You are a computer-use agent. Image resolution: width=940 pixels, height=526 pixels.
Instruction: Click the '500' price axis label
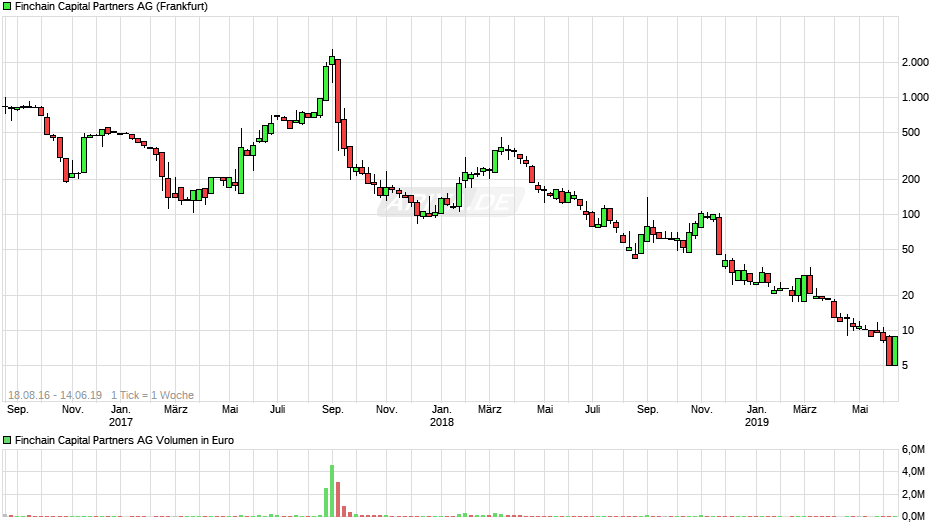(911, 133)
